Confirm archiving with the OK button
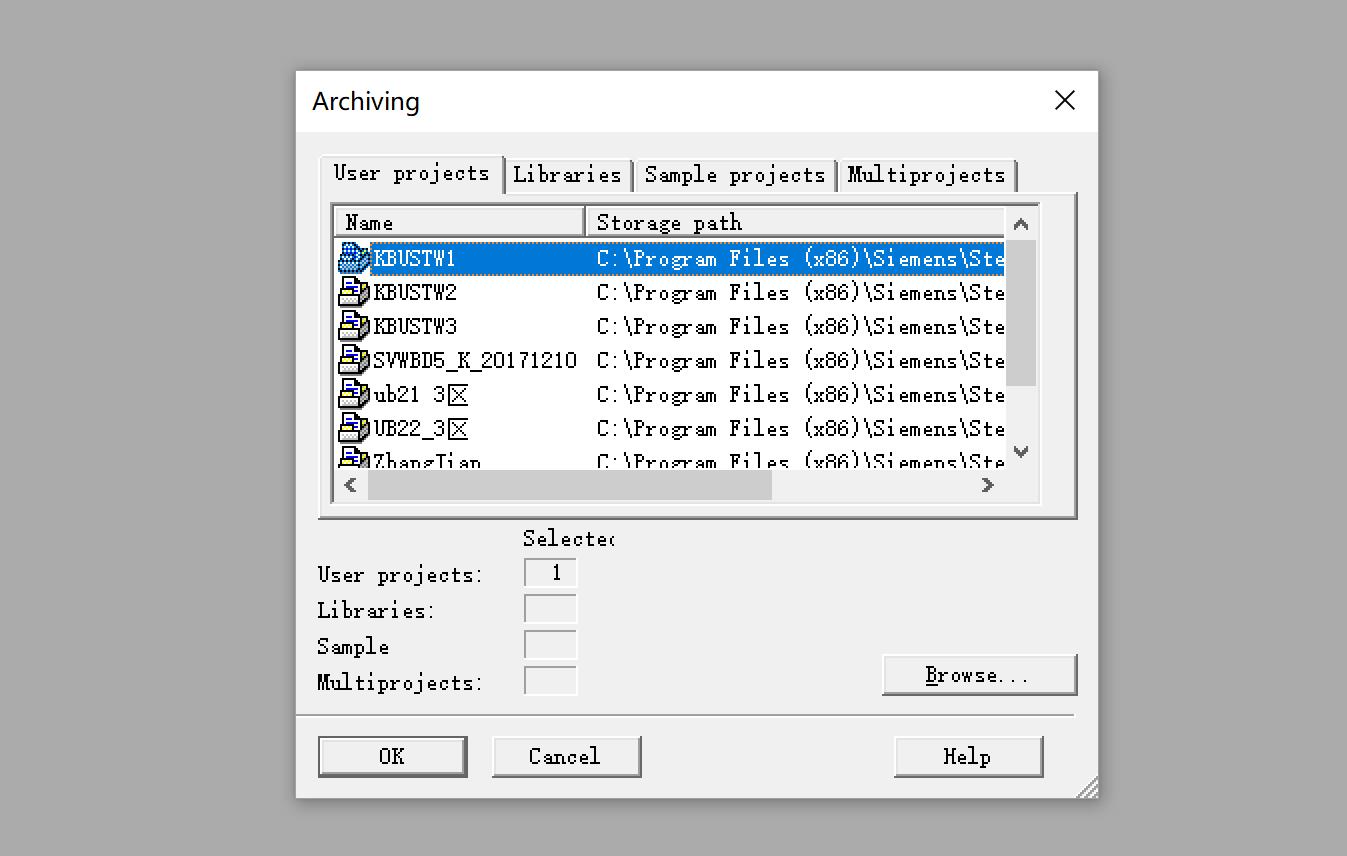 coord(392,756)
